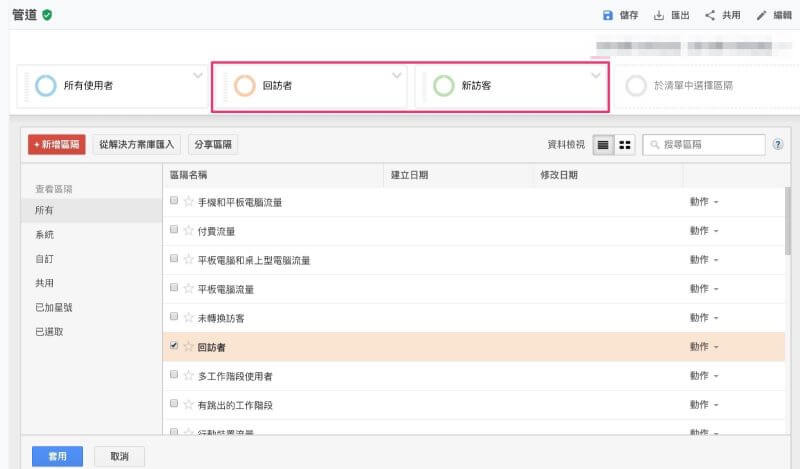Uncheck the 回訪者 checkbox
Image resolution: width=800 pixels, height=469 pixels.
click(x=174, y=345)
